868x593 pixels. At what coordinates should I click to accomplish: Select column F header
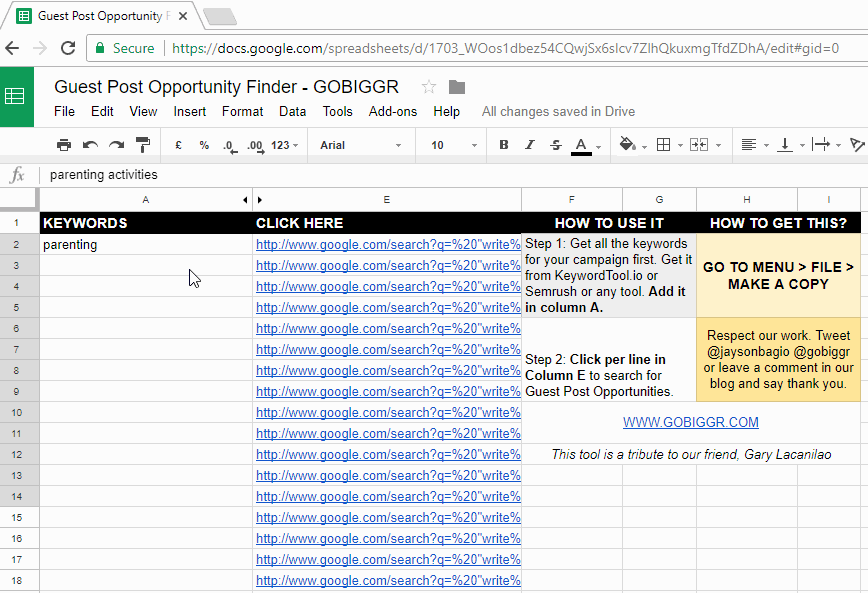572,200
